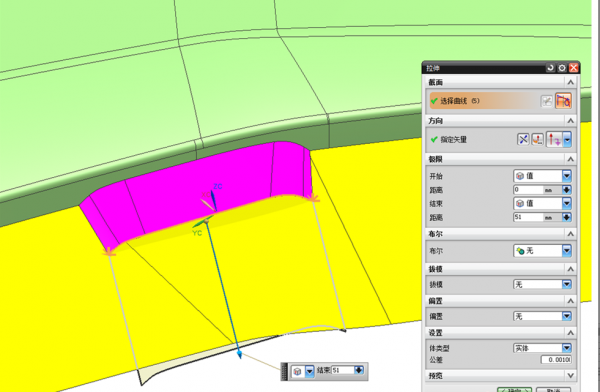600x392 pixels.
Task: Click the inferred vector arrow icon
Action: [554, 139]
